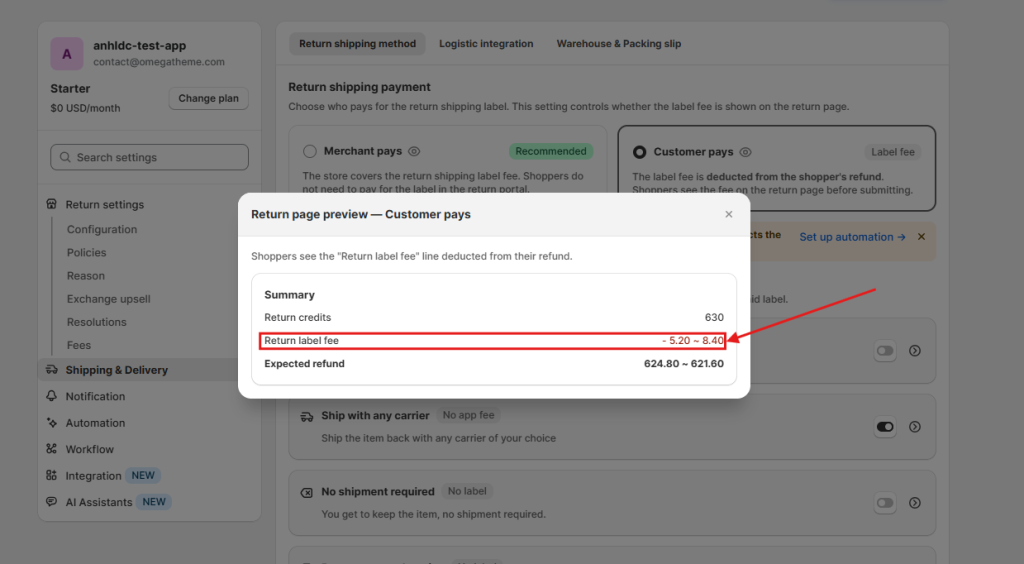The width and height of the screenshot is (1024, 564).
Task: Click the Shipping & Delivery truck icon
Action: [x=52, y=369]
